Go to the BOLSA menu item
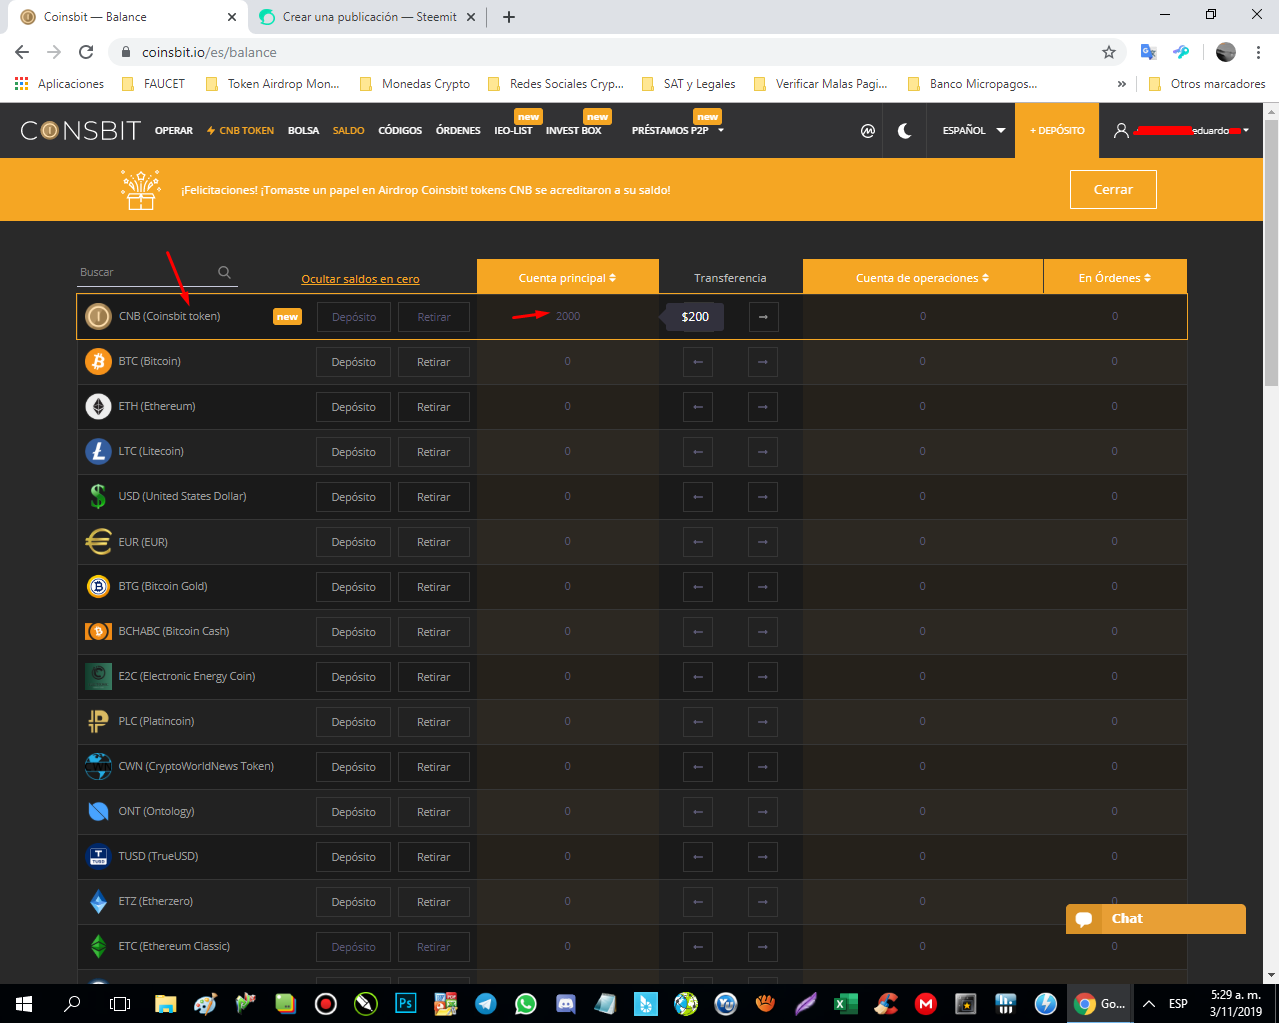Viewport: 1279px width, 1023px height. tap(303, 131)
